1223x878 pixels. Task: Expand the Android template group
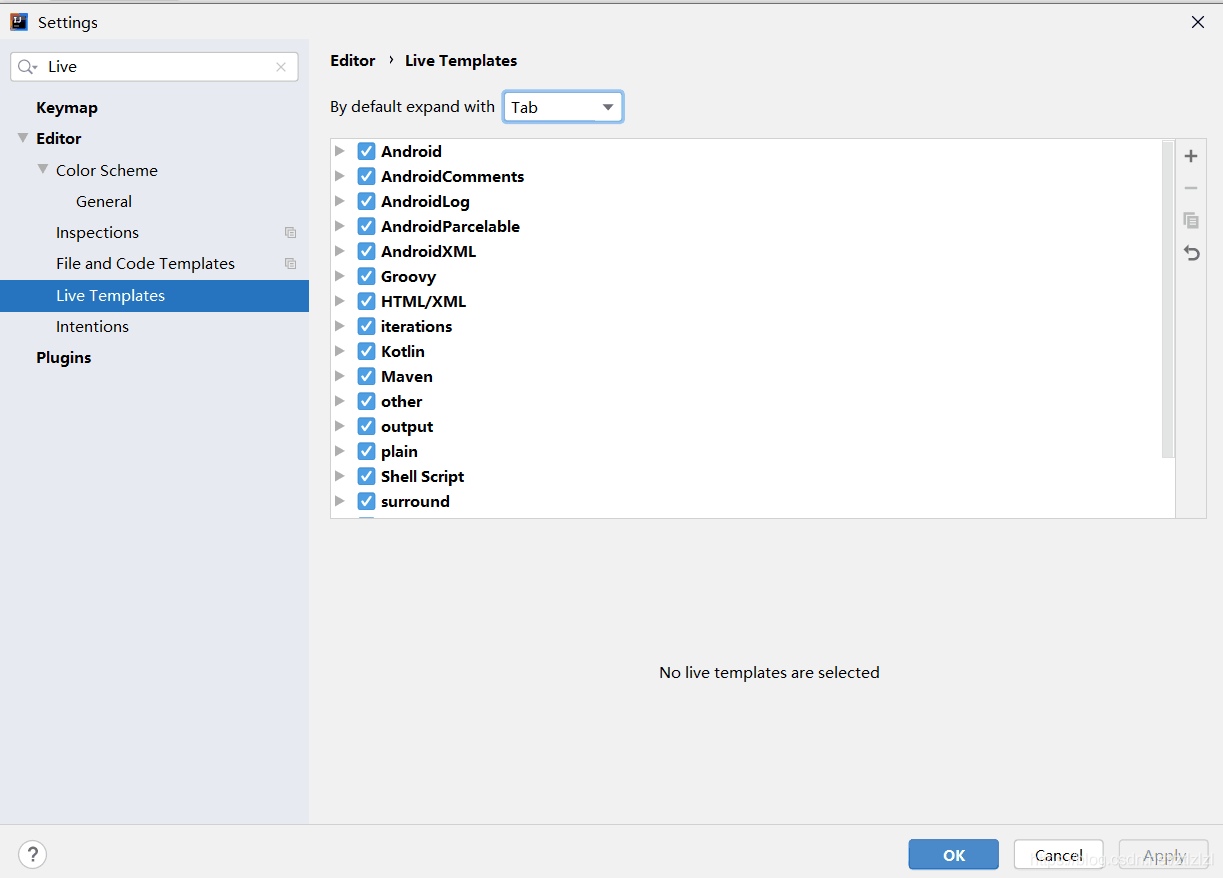340,151
